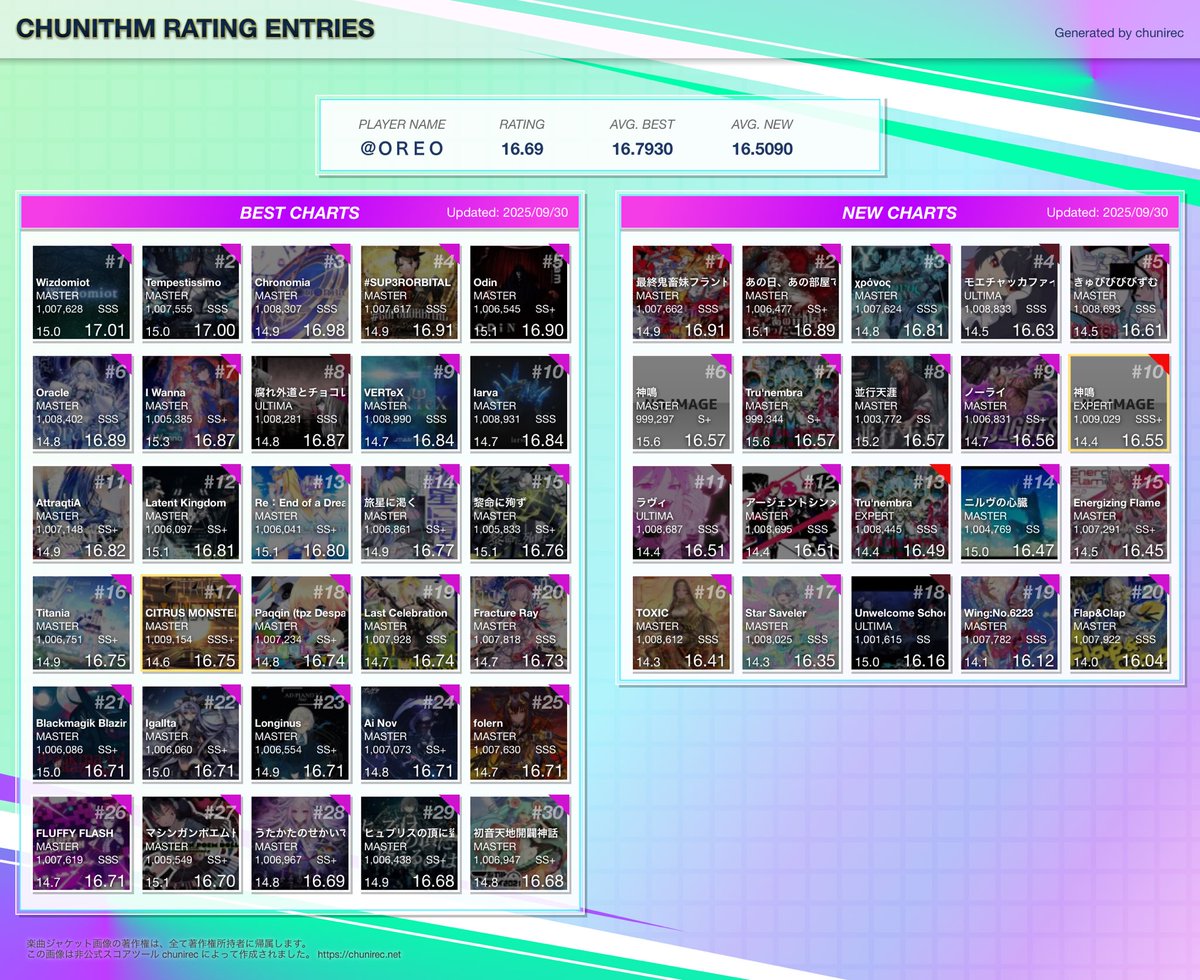Select the Tru'nembra MASTER card

(x=792, y=403)
